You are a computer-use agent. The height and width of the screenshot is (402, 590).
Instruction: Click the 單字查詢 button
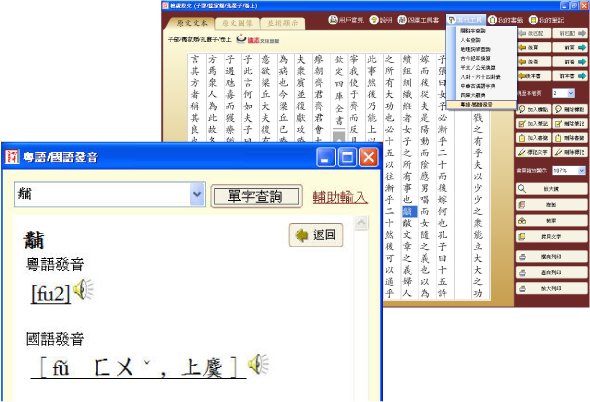tap(256, 196)
